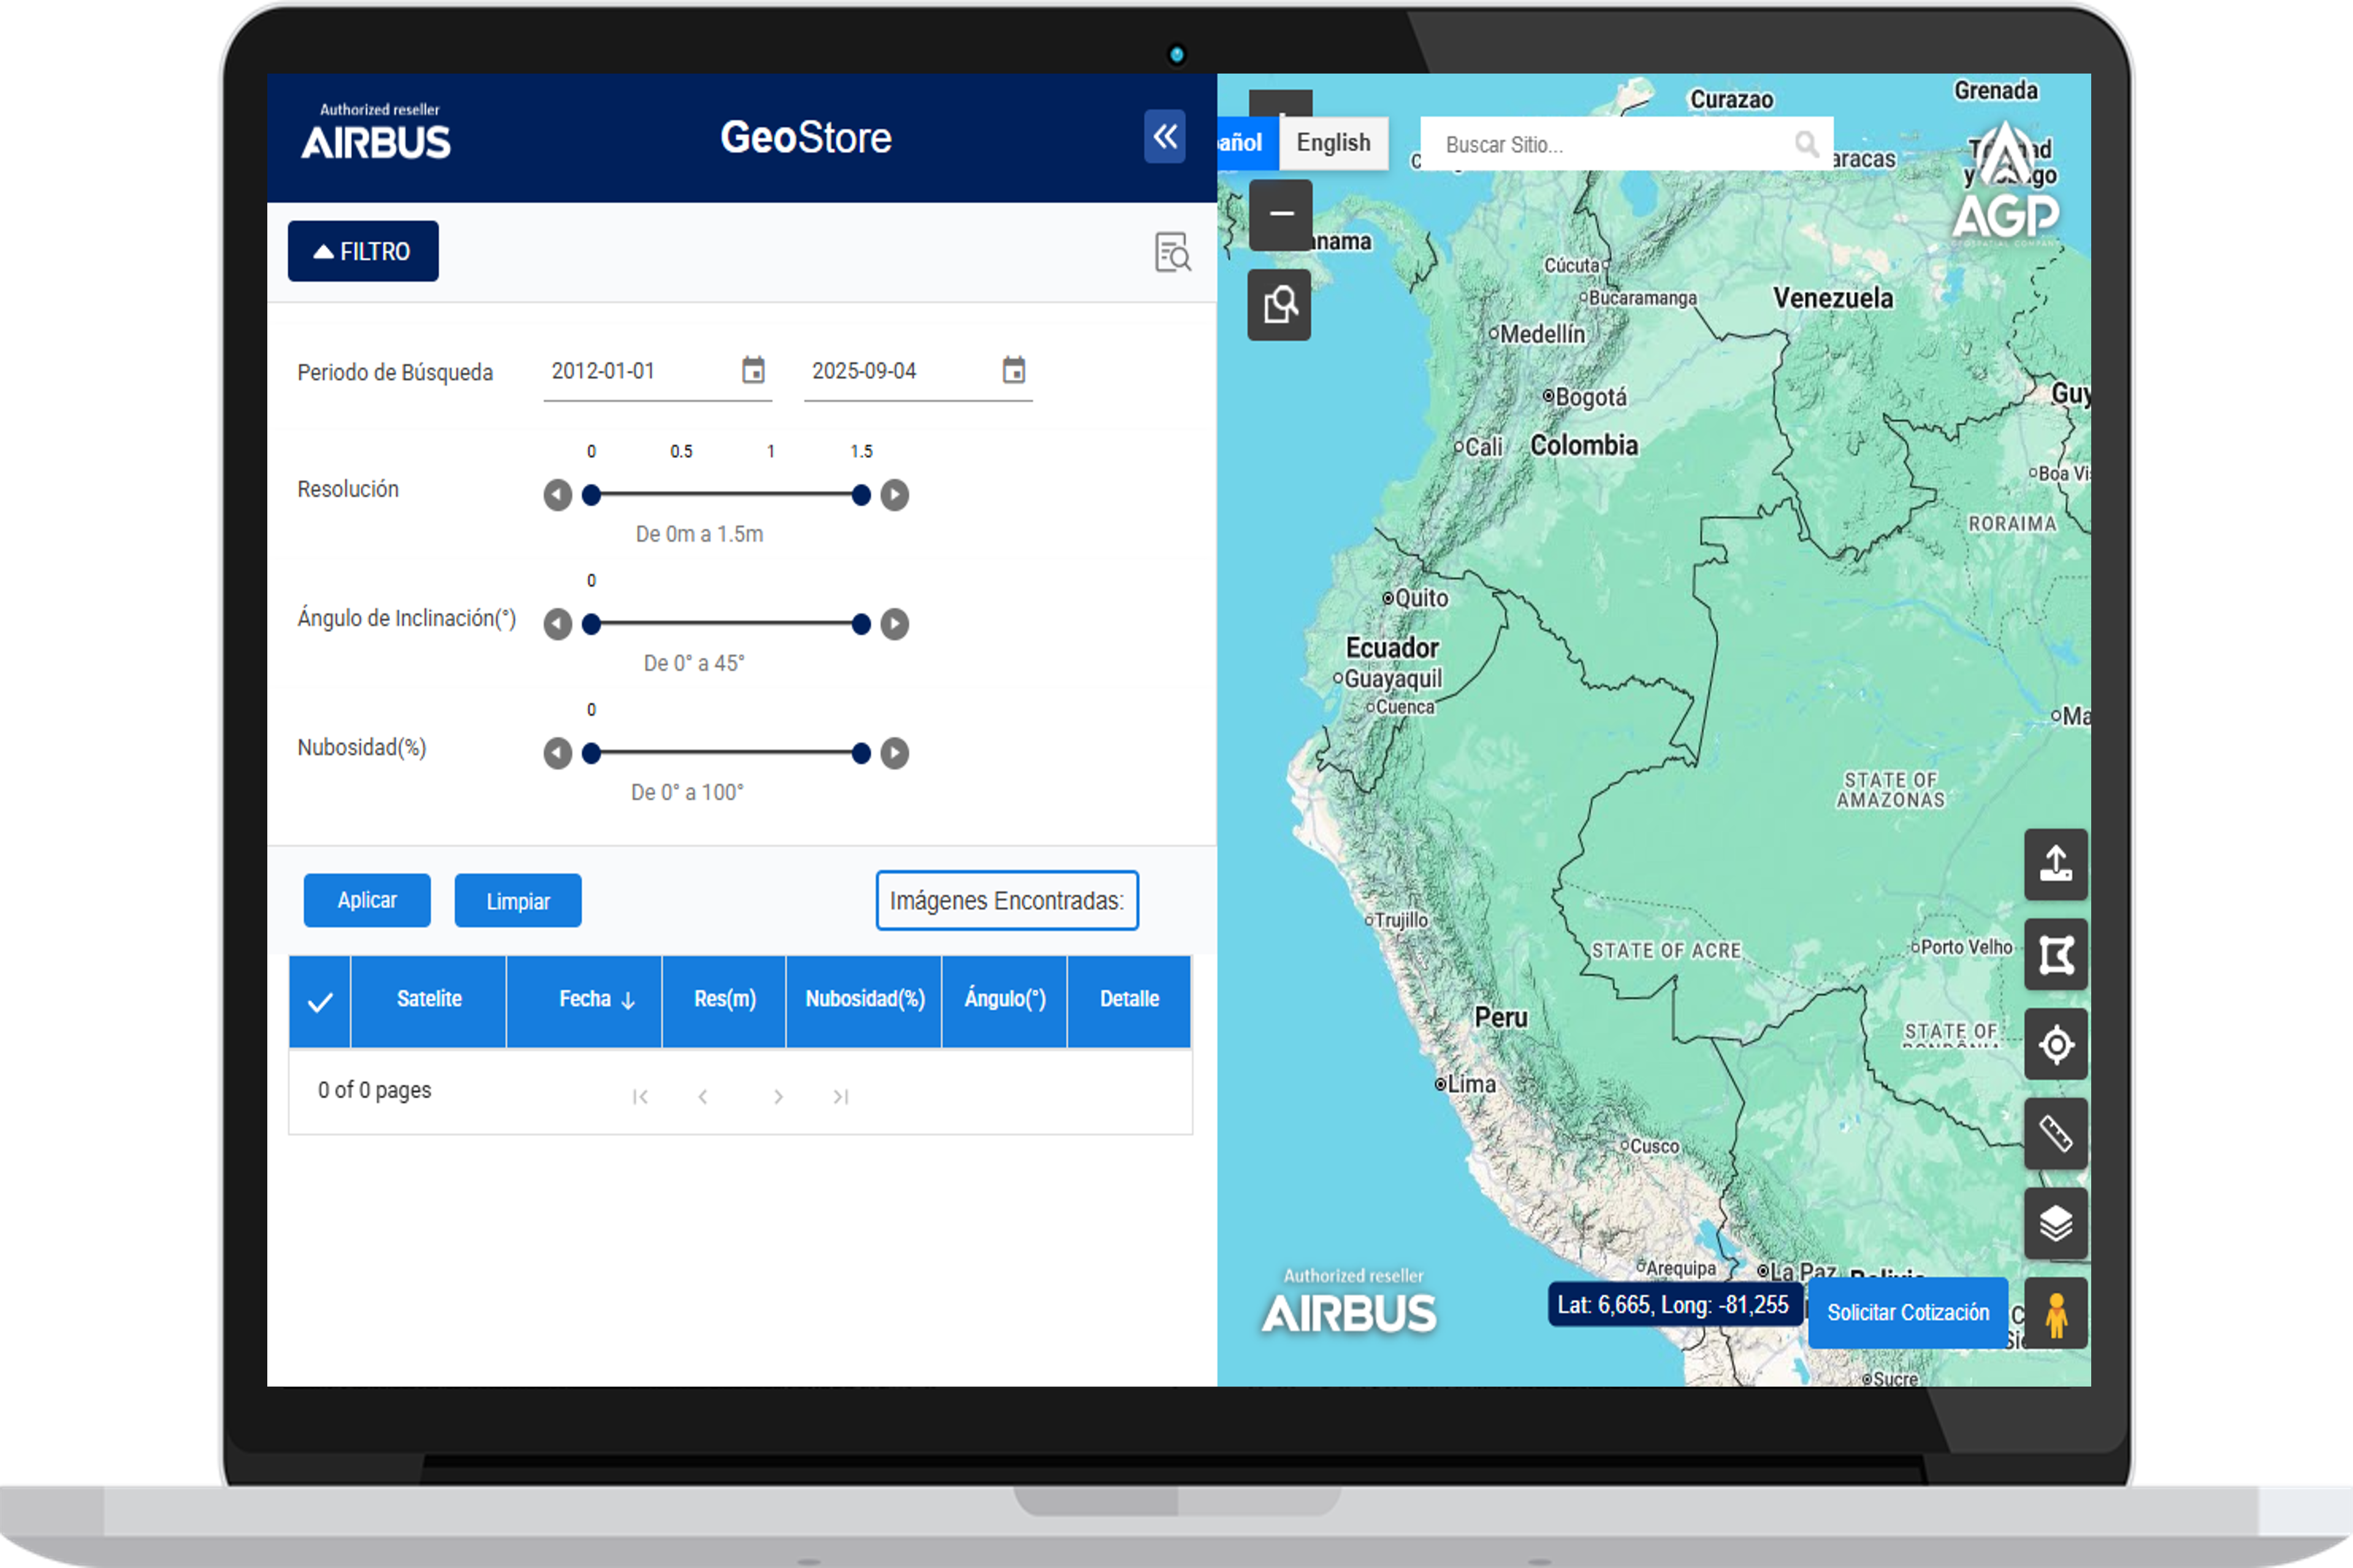Click Solicitar Cotización button
The width and height of the screenshot is (2353, 1568).
(1908, 1313)
